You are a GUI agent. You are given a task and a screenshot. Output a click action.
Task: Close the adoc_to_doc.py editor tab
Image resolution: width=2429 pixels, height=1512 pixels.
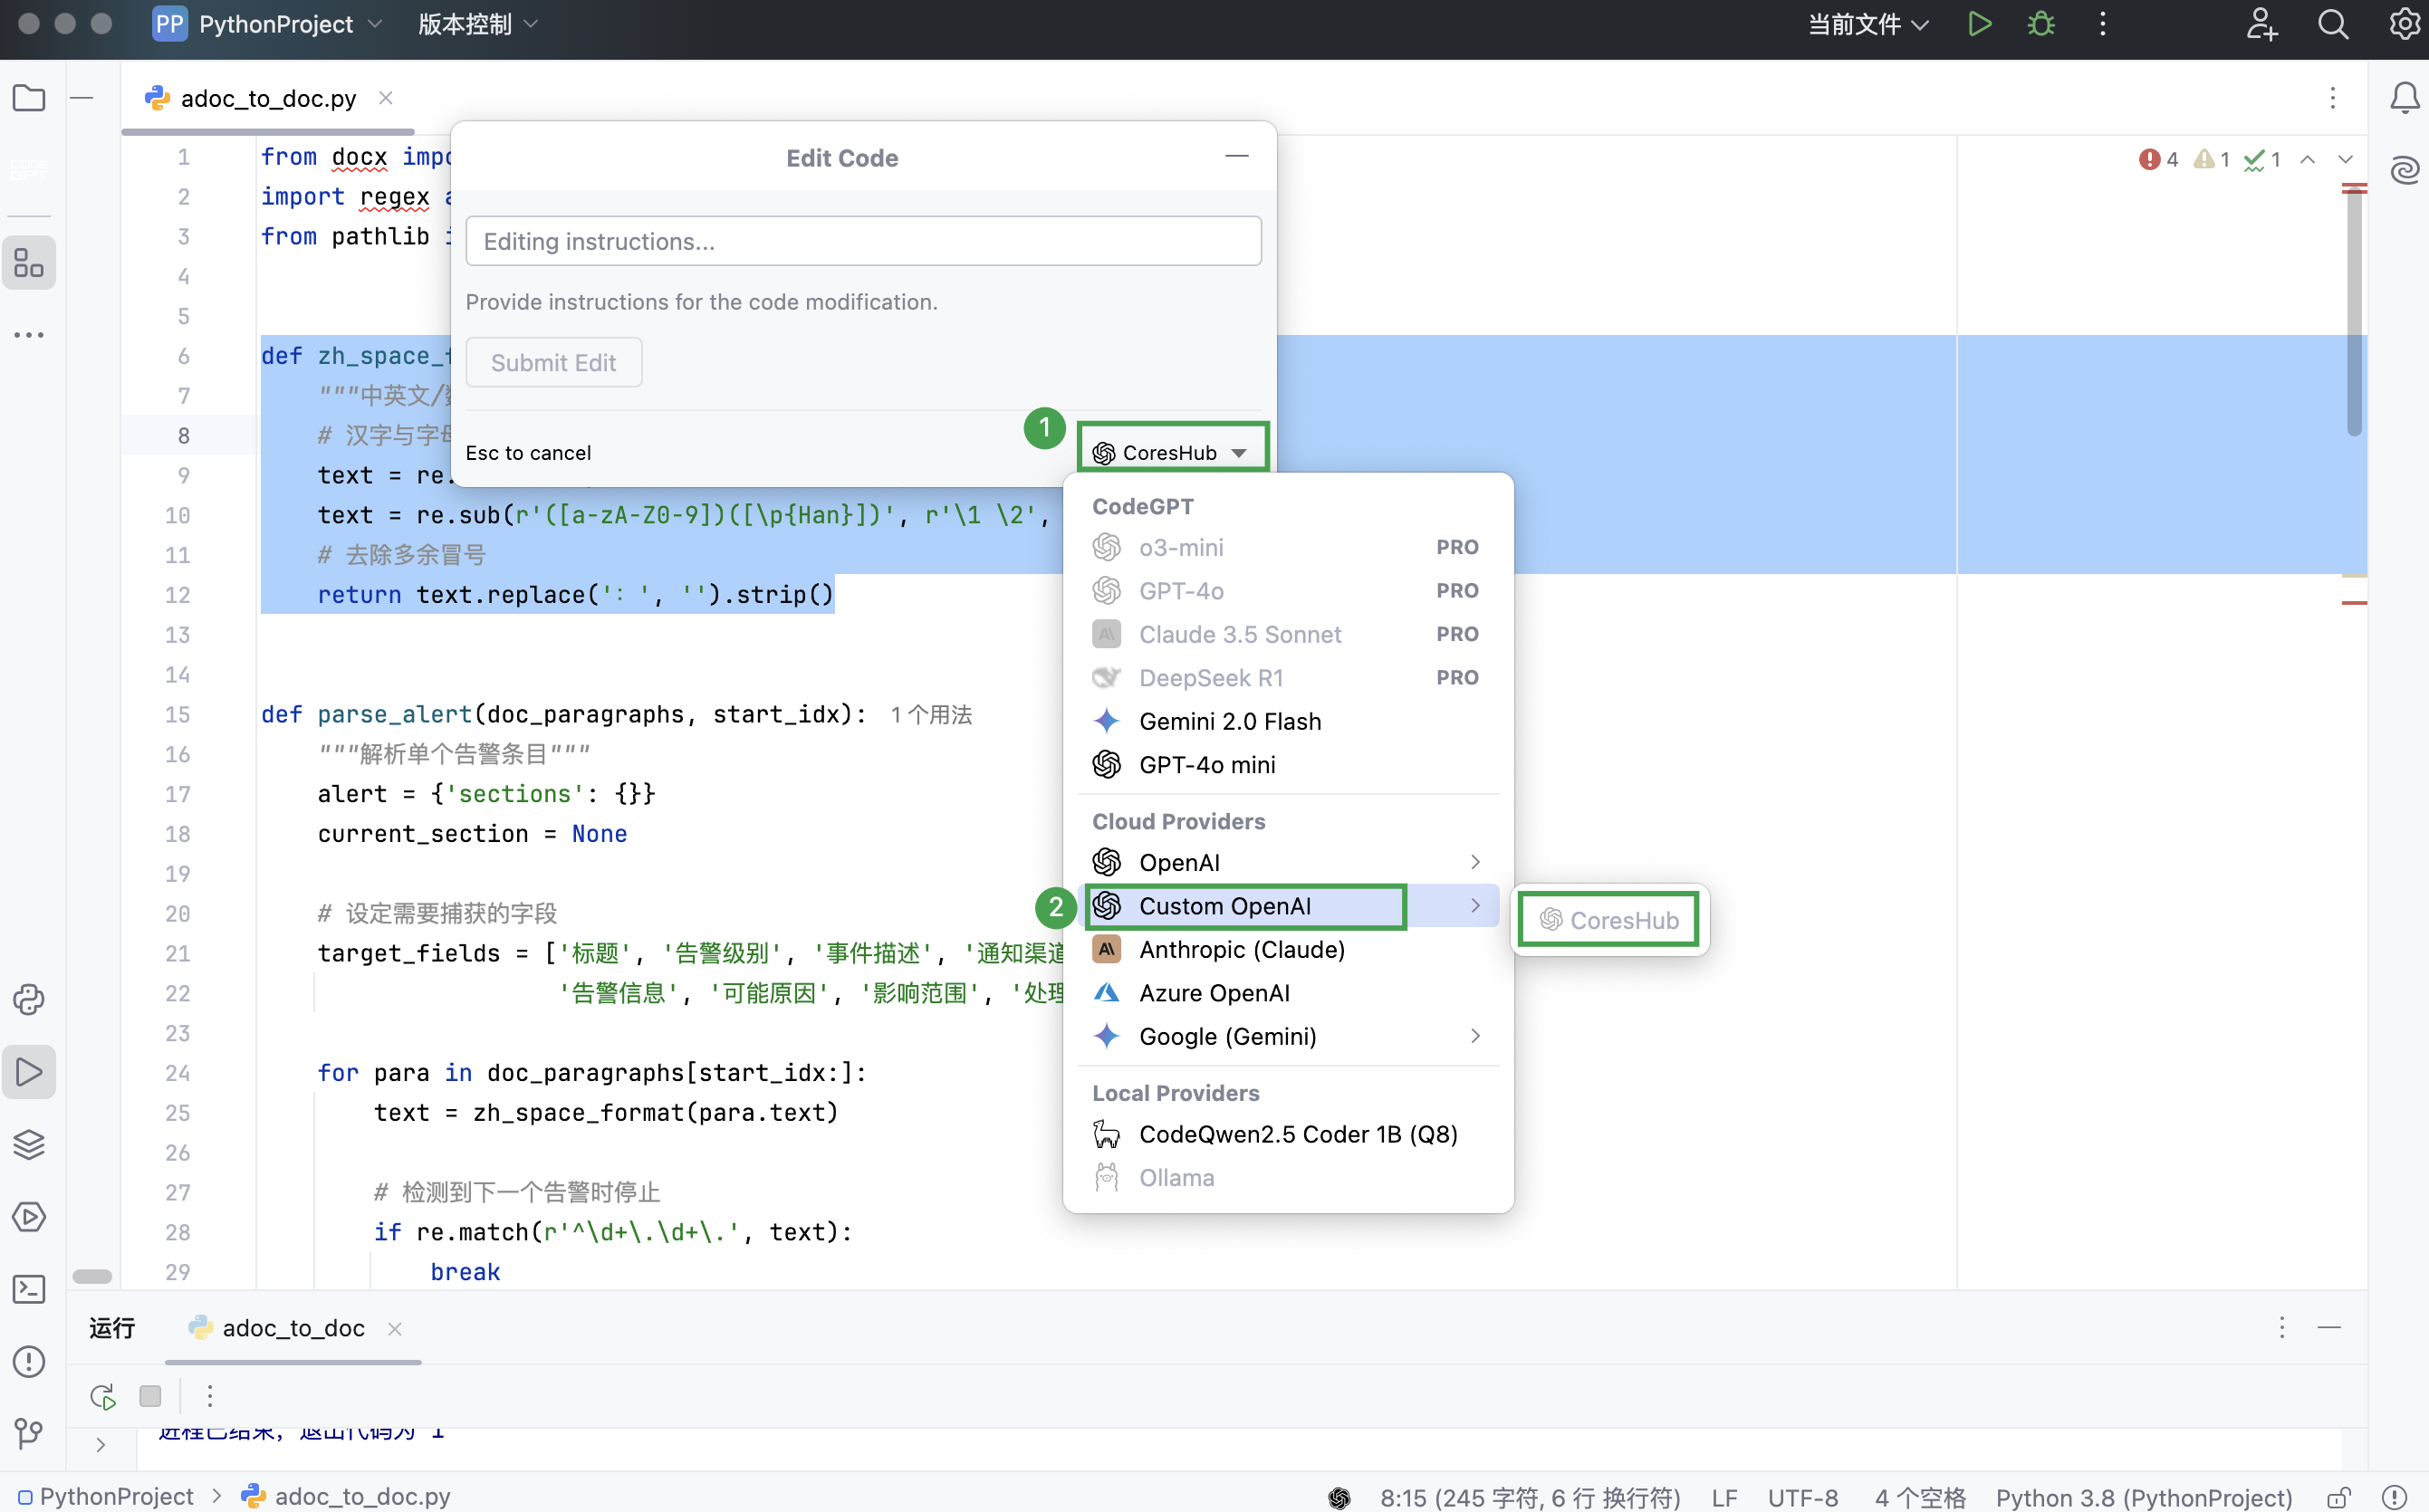pyautogui.click(x=385, y=98)
